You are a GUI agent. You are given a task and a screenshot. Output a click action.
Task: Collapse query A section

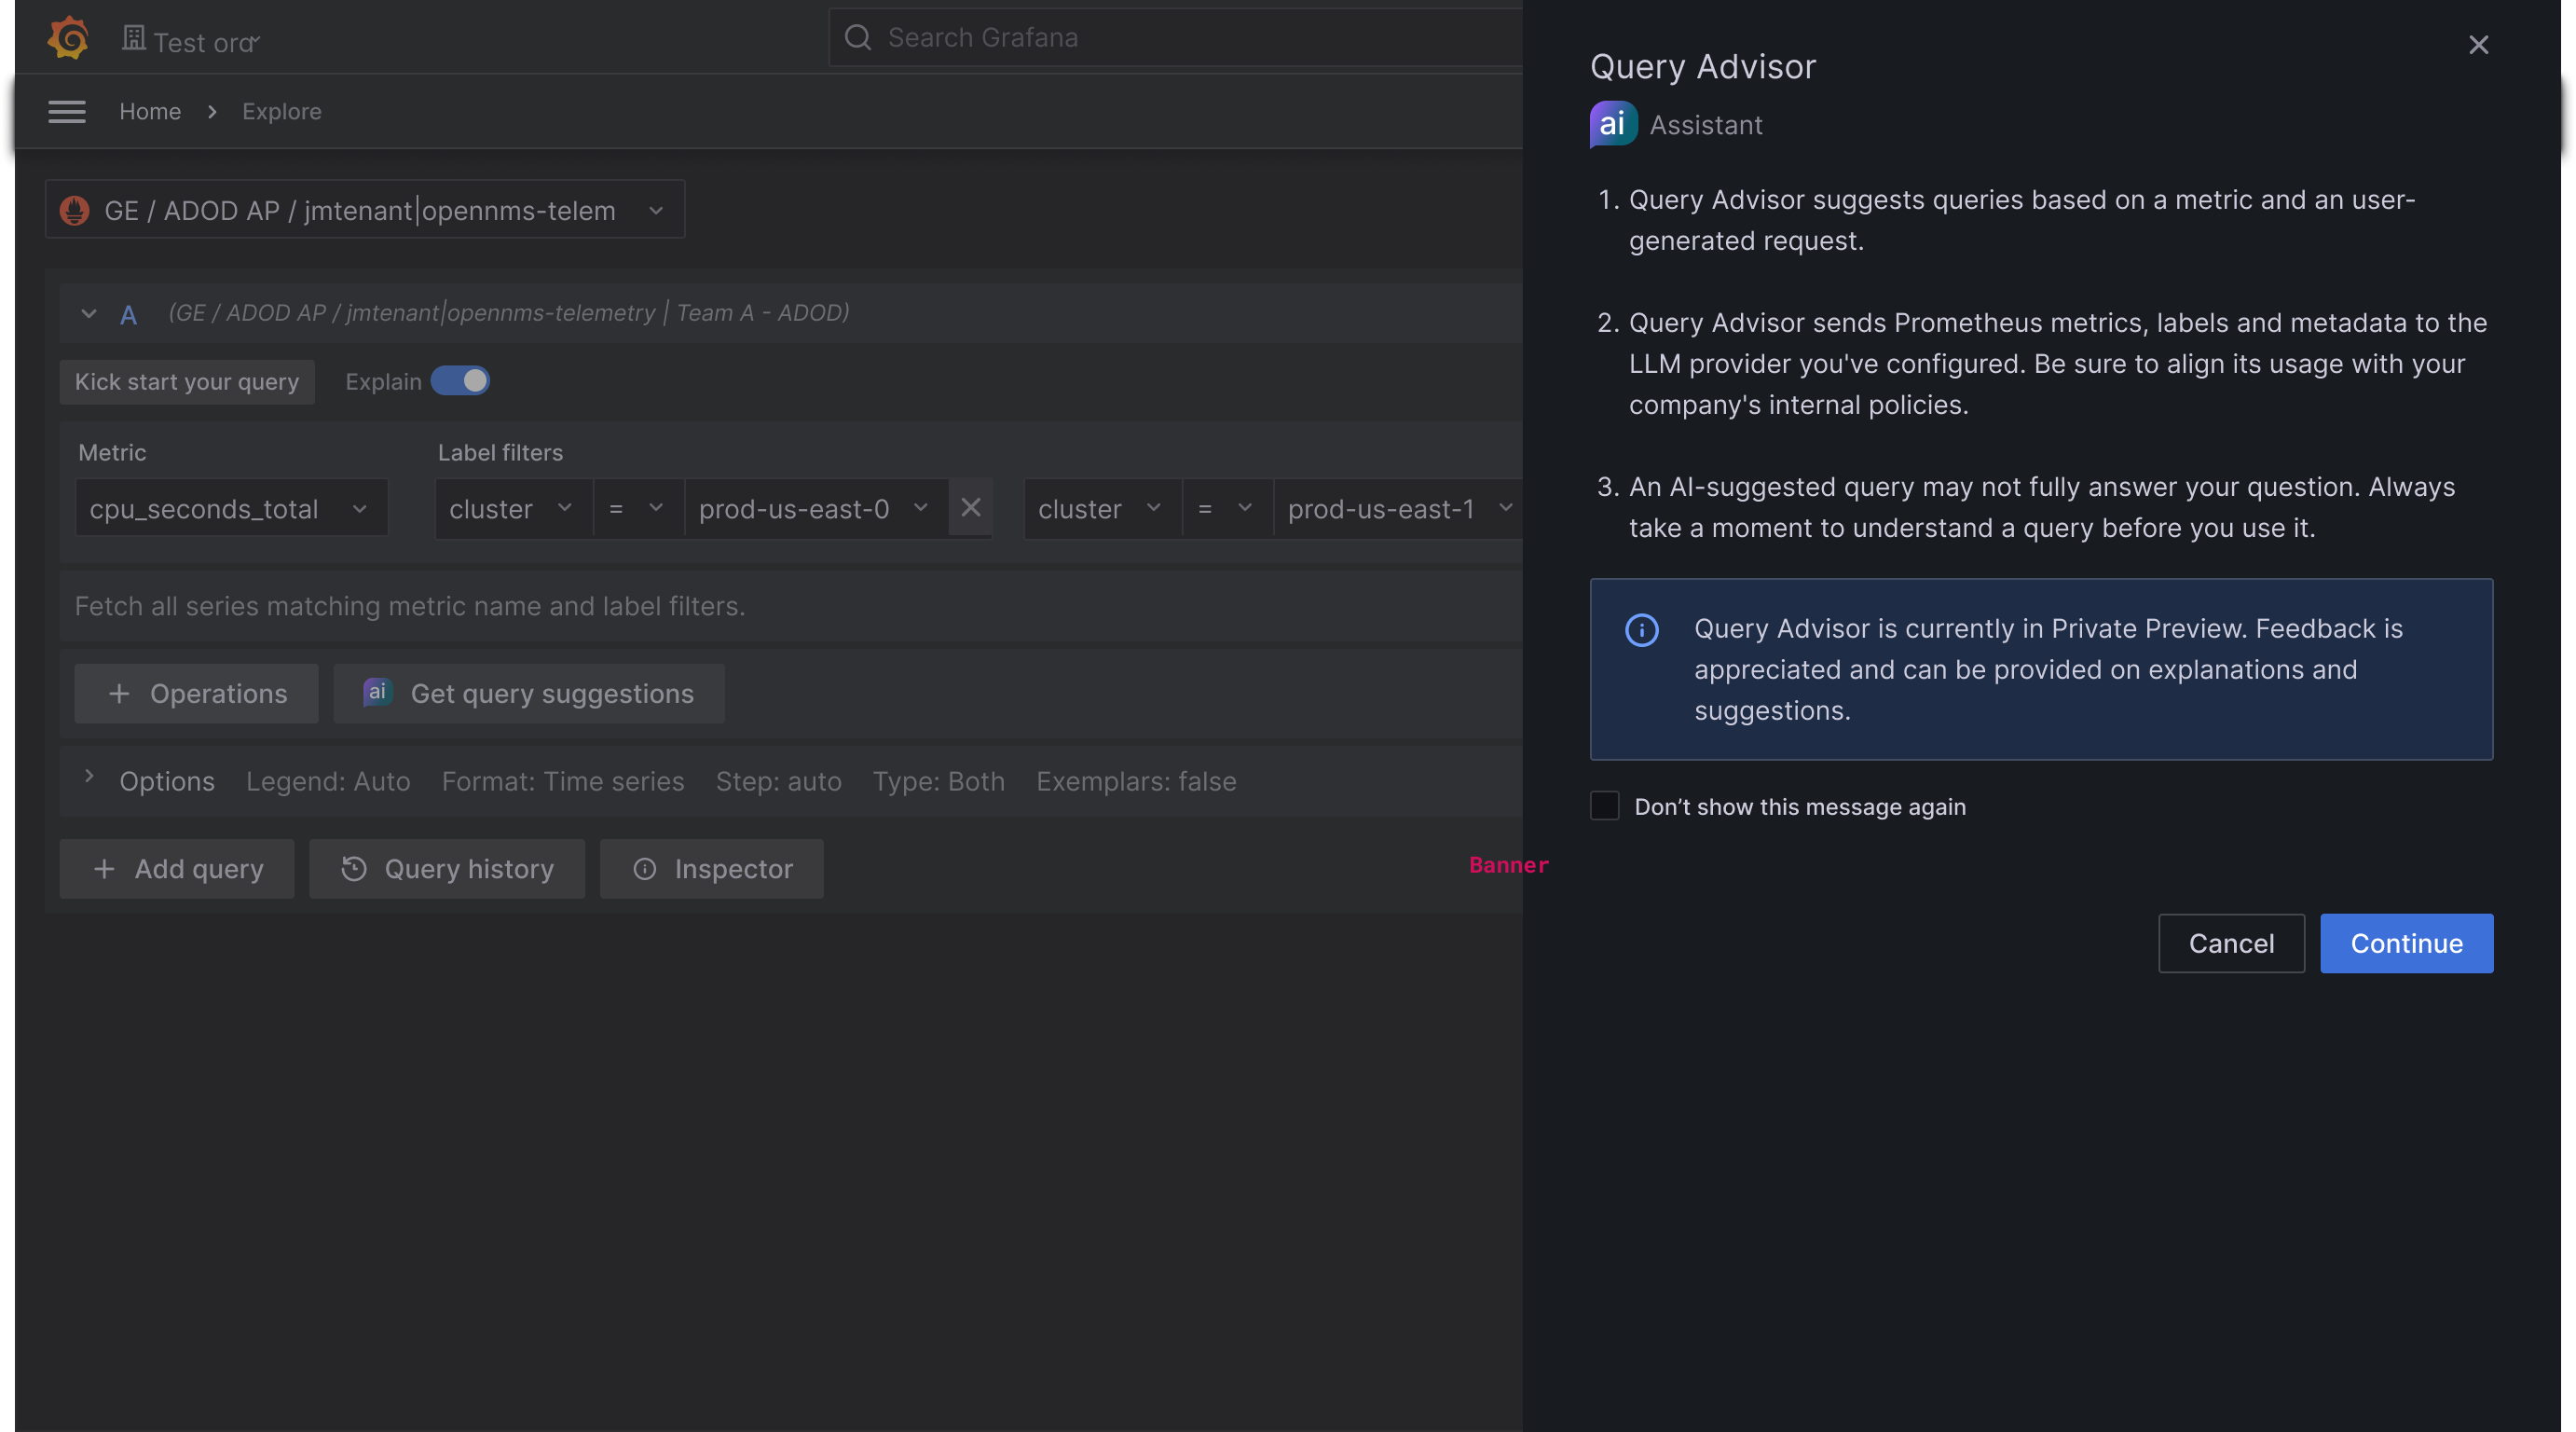(88, 314)
